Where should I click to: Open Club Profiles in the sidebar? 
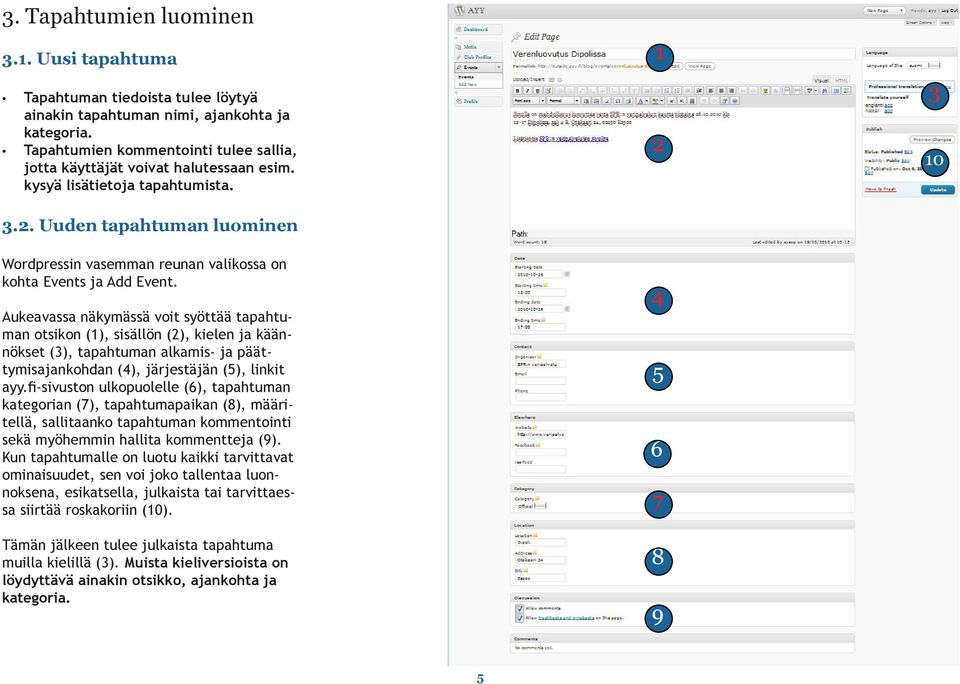pos(478,57)
